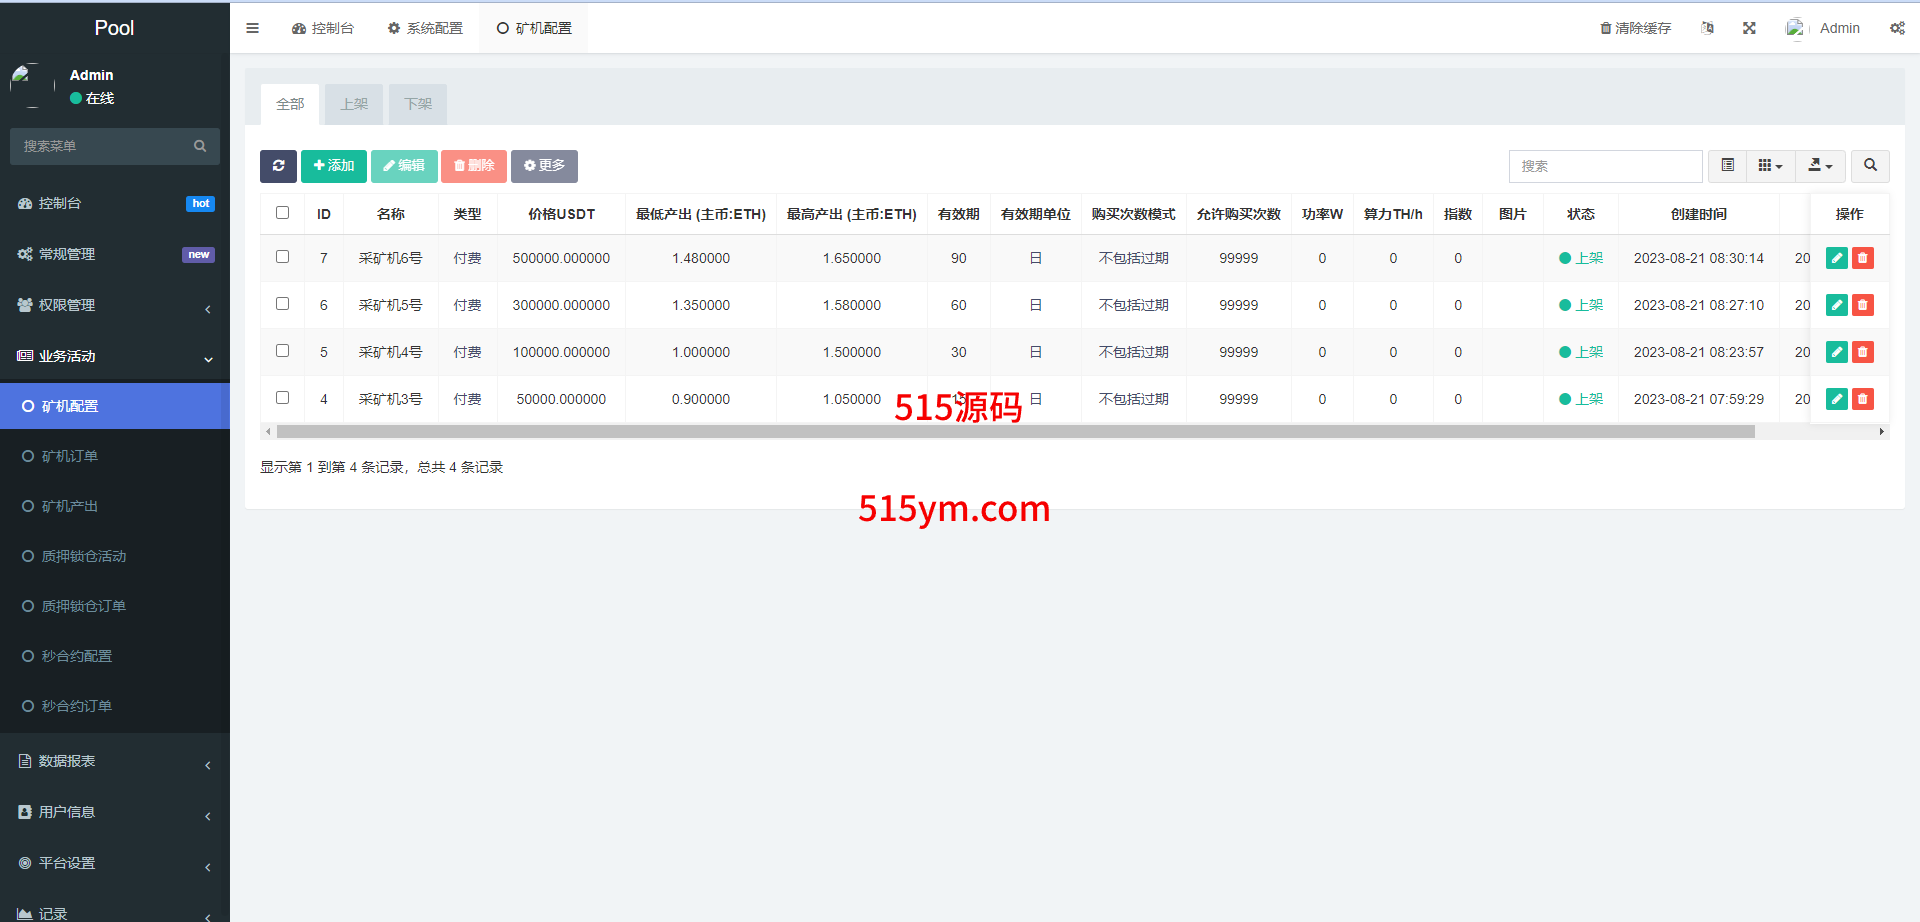Screen dimensions: 1920x922
Task: Expand the 权限管理 sidebar menu
Action: pos(115,306)
